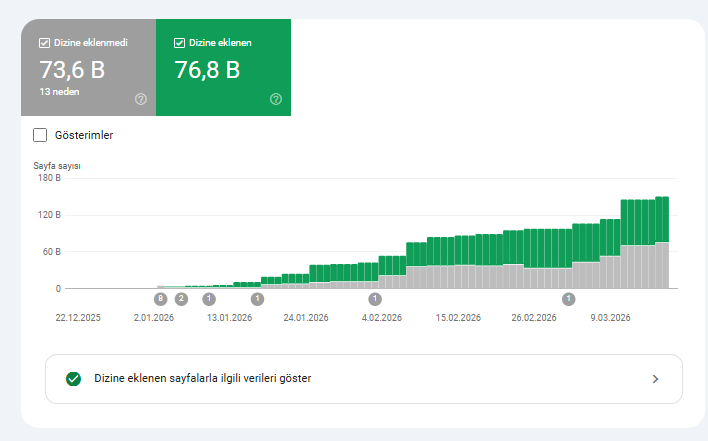Click the 13.01.2026 date label

tap(229, 318)
